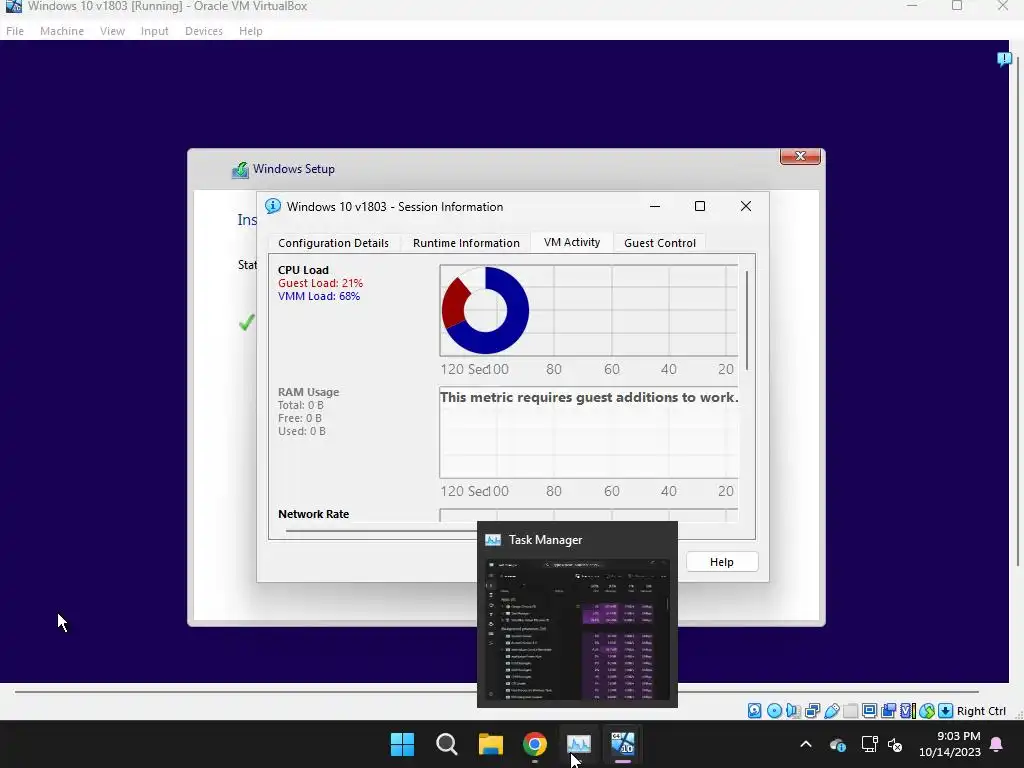Click the Task Manager preview thumbnail
The image size is (1024, 768).
coord(577,630)
